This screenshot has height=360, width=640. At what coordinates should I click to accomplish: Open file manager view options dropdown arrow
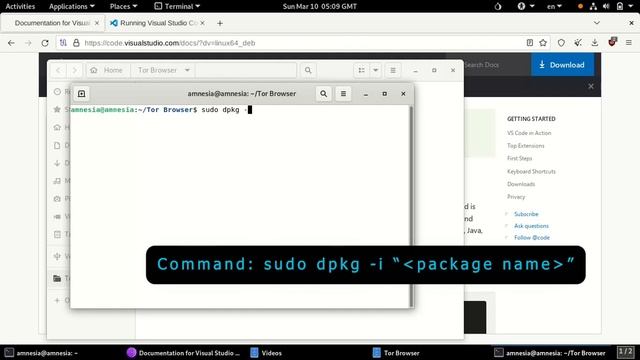point(376,70)
